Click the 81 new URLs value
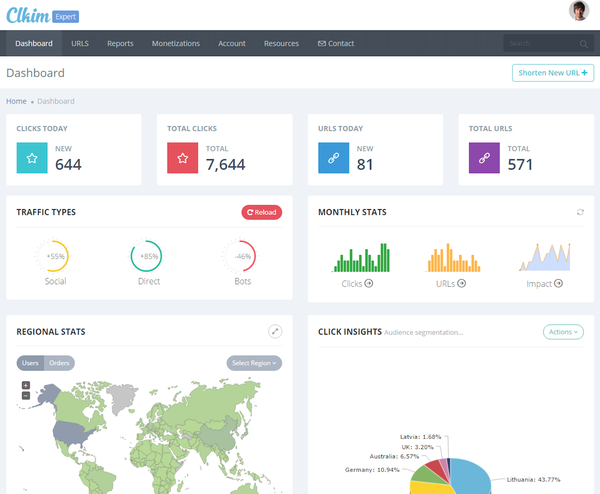 365,165
